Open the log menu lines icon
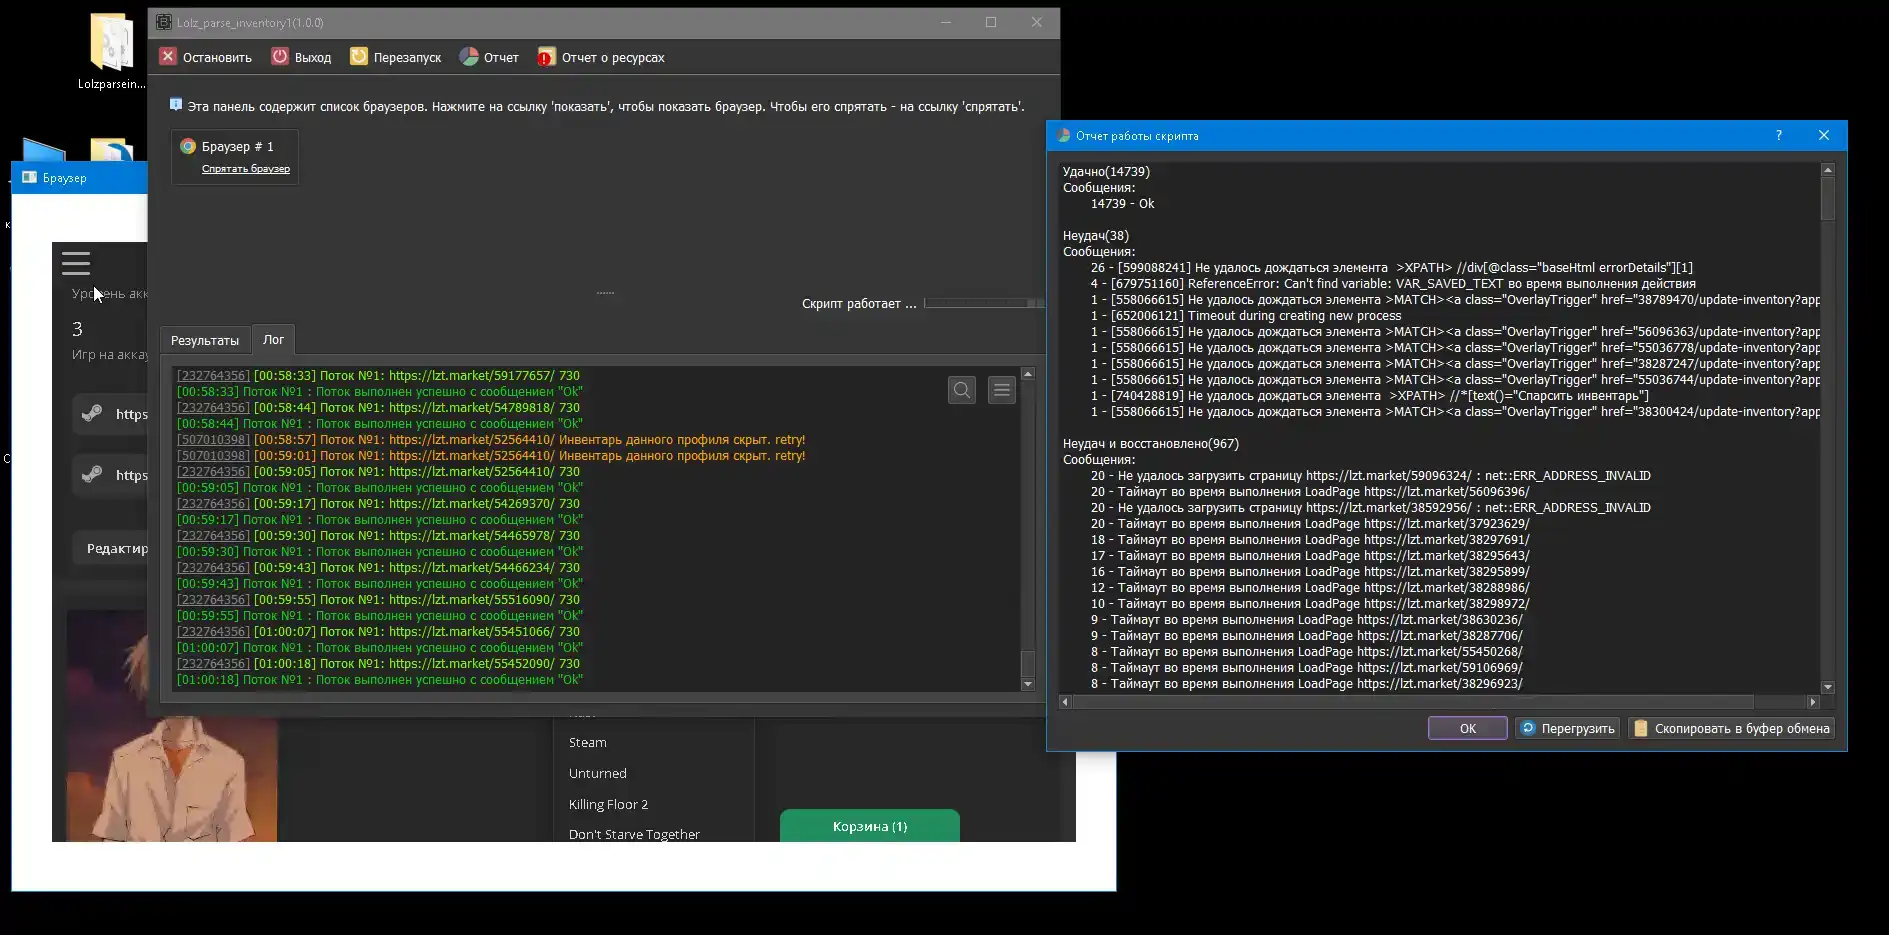Screen dimensions: 1889x935 point(1002,390)
